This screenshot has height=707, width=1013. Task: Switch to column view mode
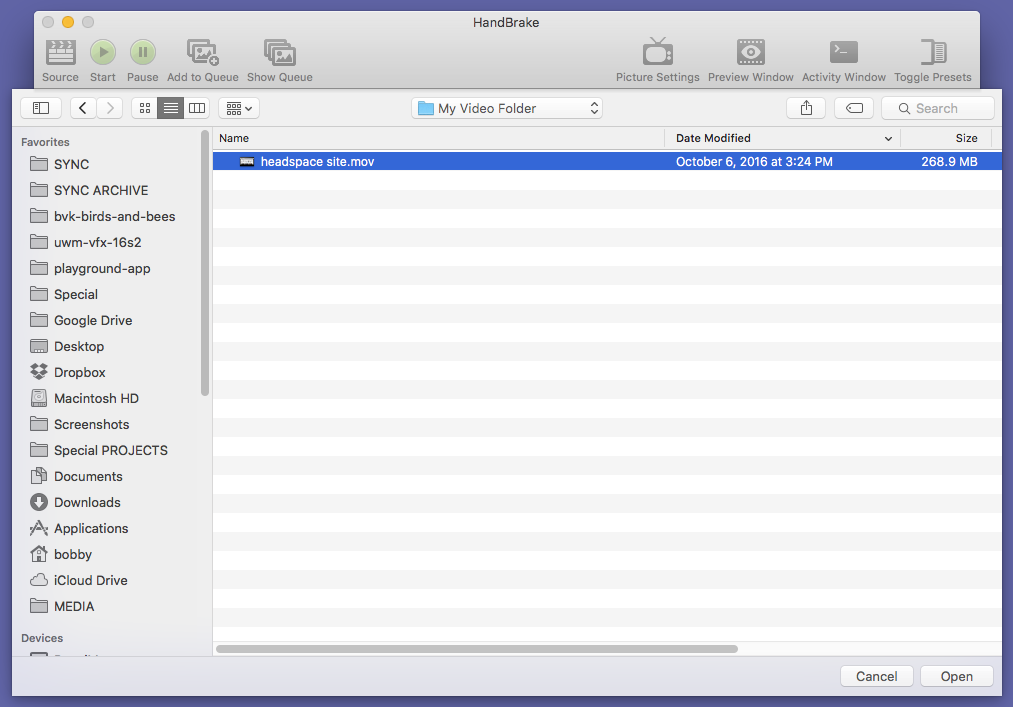197,108
